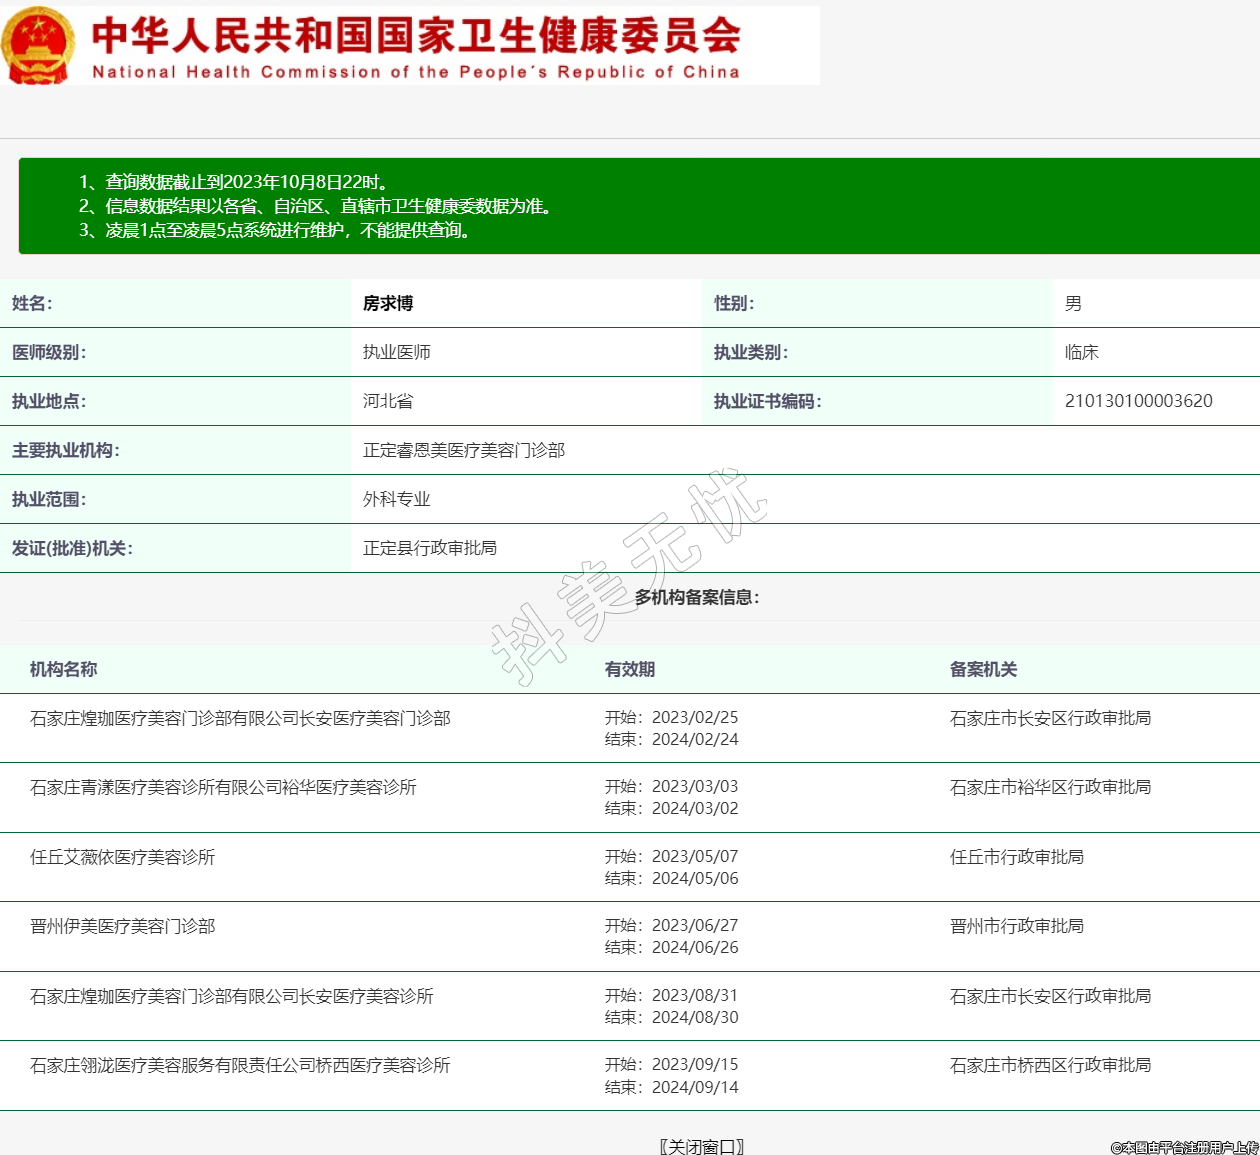1260x1155 pixels.
Task: Click the 关闭窗口 link
Action: (x=702, y=1146)
